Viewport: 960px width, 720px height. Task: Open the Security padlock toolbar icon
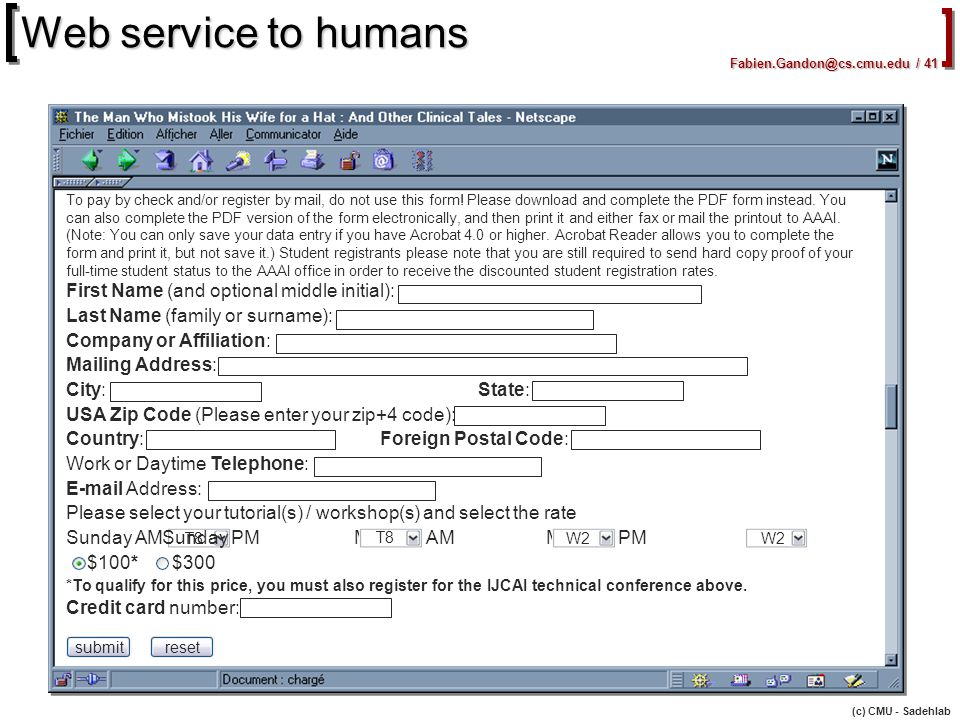coord(349,161)
